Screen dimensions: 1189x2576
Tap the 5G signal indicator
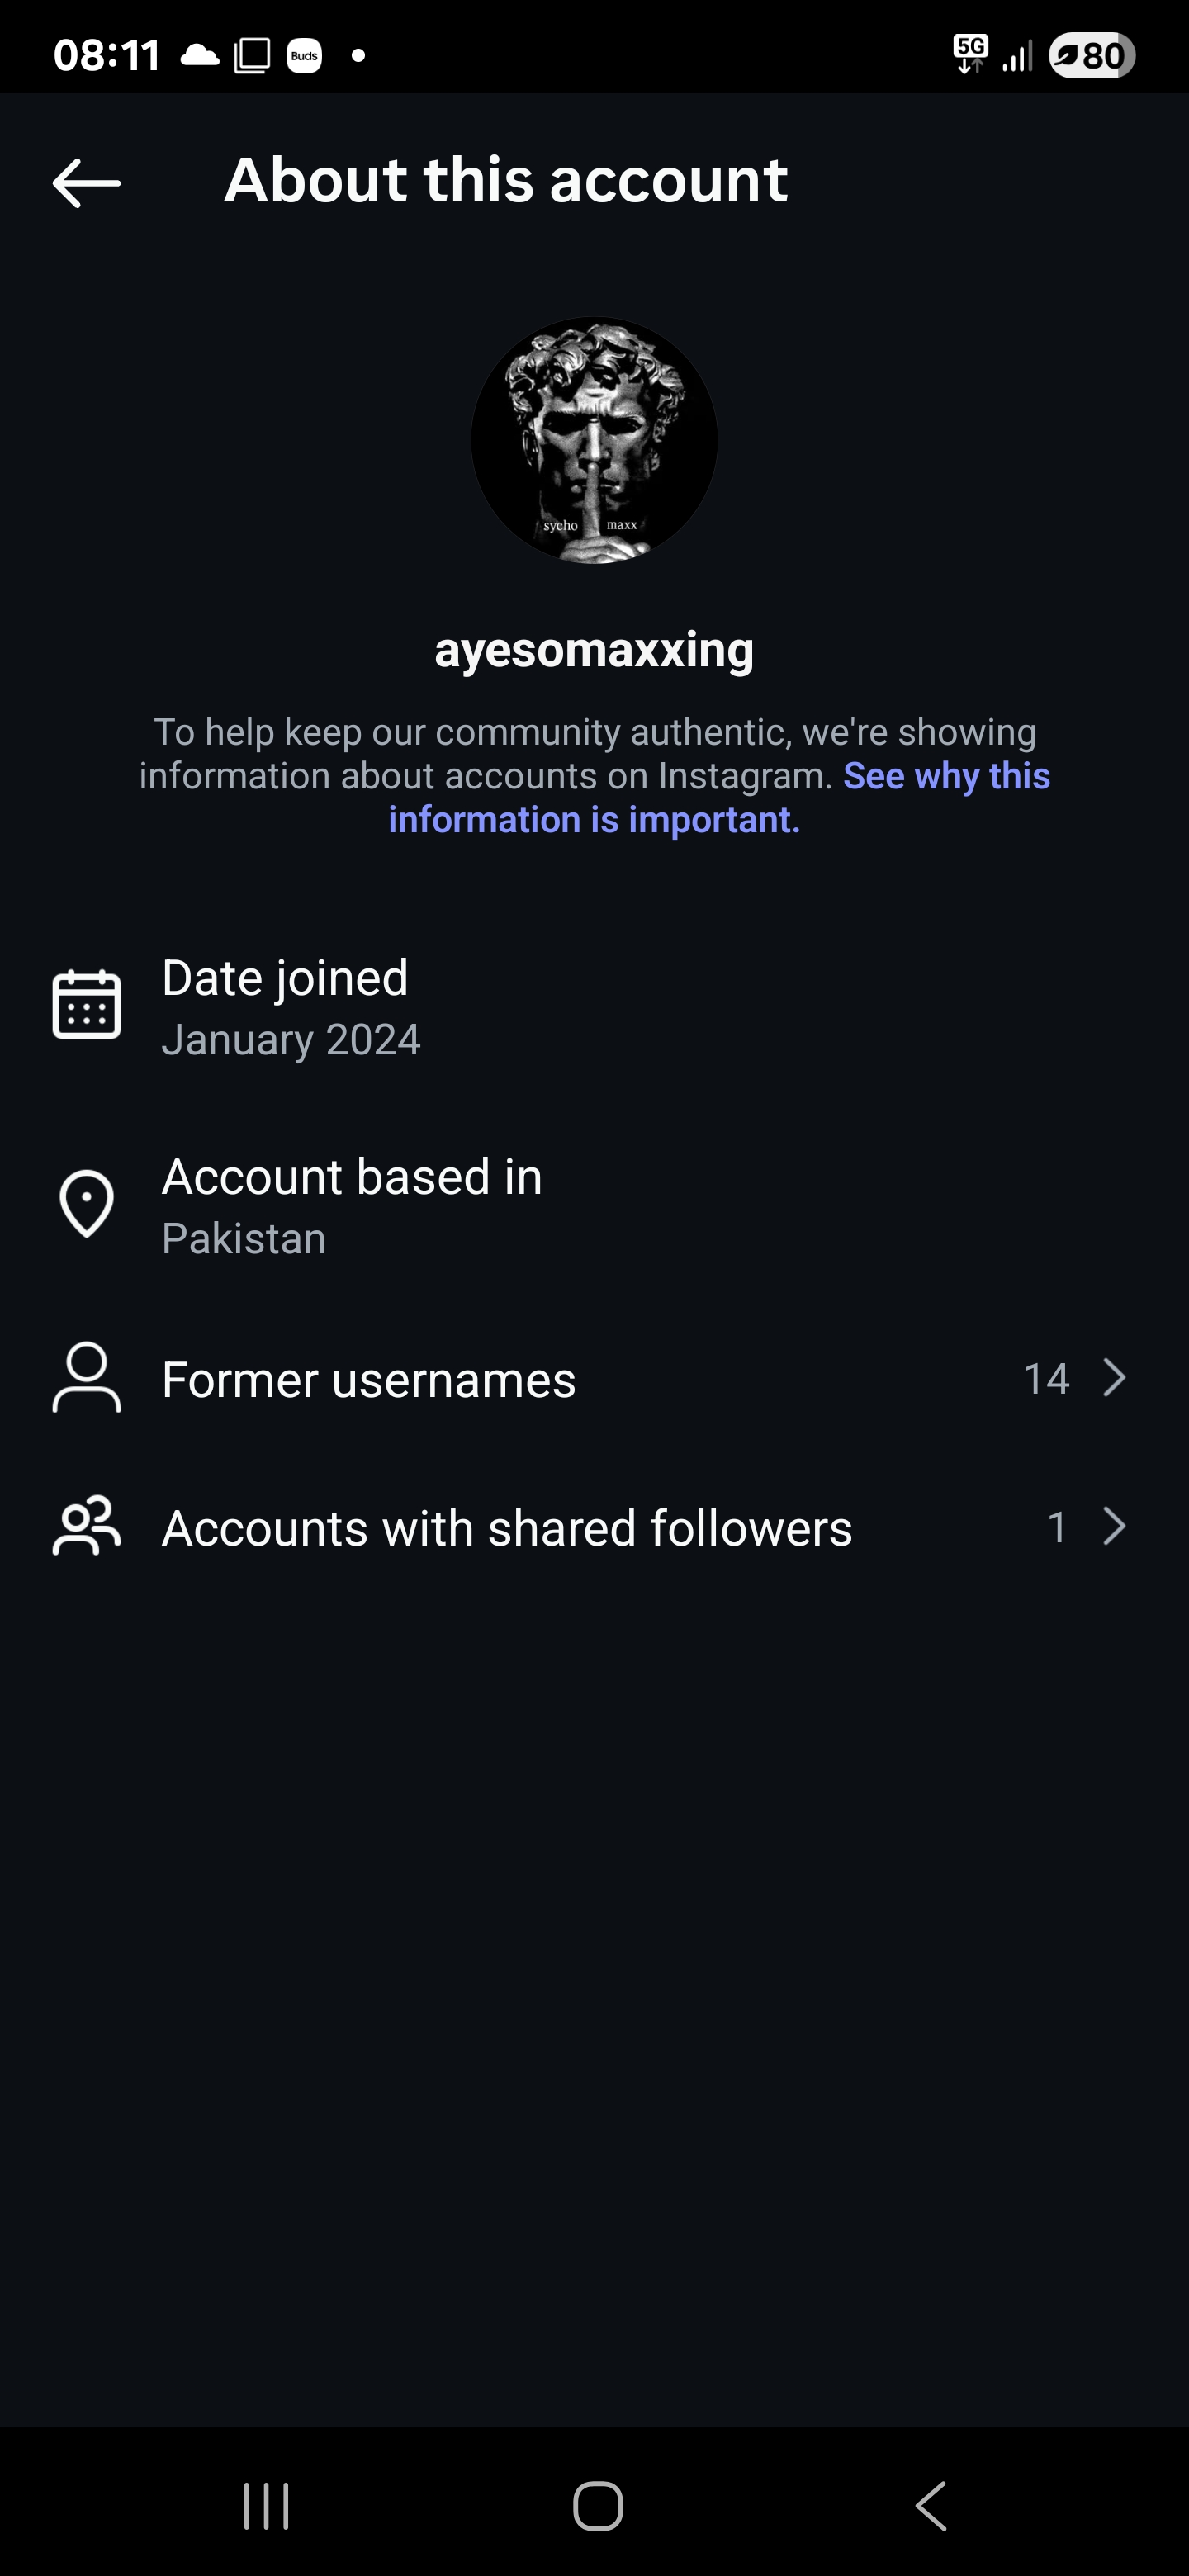tap(971, 54)
